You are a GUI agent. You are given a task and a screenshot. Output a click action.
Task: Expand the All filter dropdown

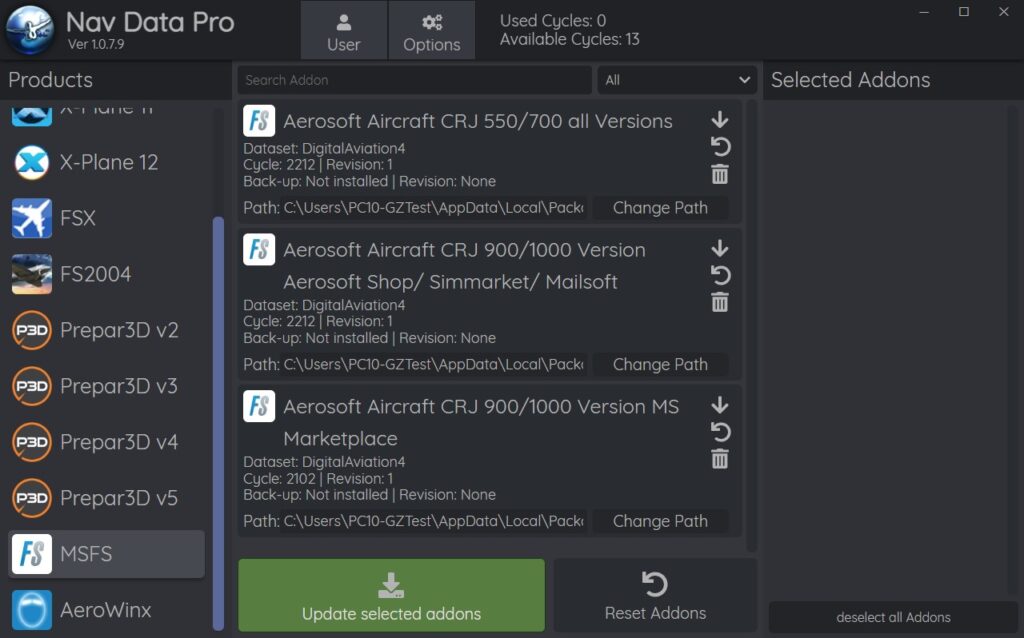click(677, 80)
